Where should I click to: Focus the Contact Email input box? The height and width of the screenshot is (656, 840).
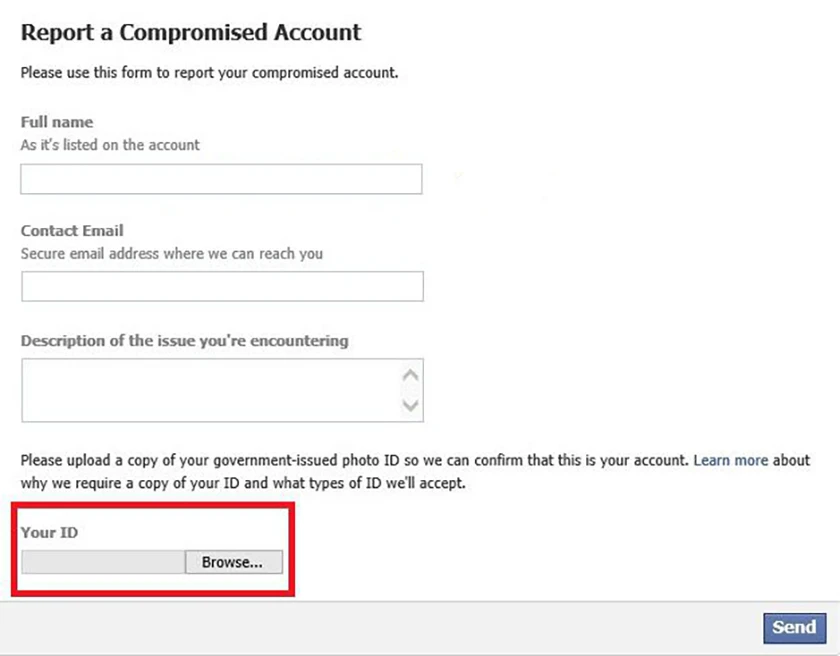(x=222, y=286)
